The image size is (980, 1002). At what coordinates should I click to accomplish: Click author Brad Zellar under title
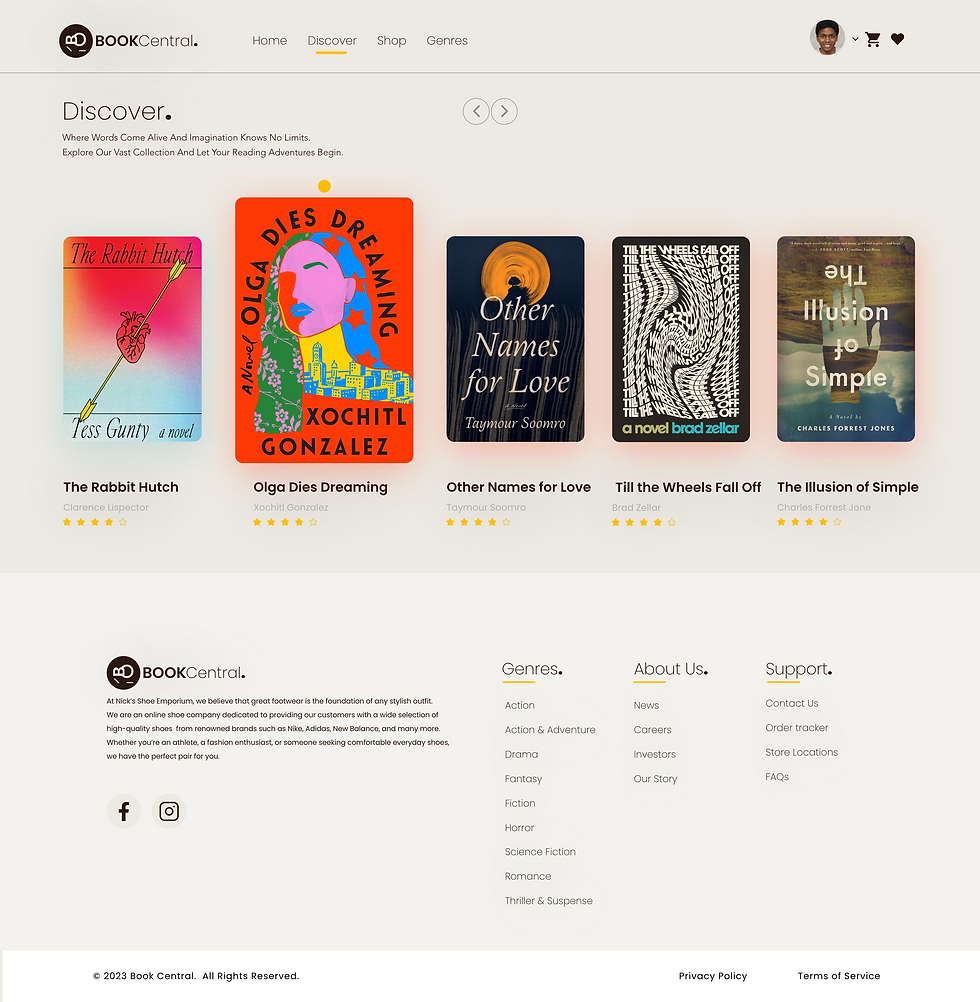click(x=636, y=507)
